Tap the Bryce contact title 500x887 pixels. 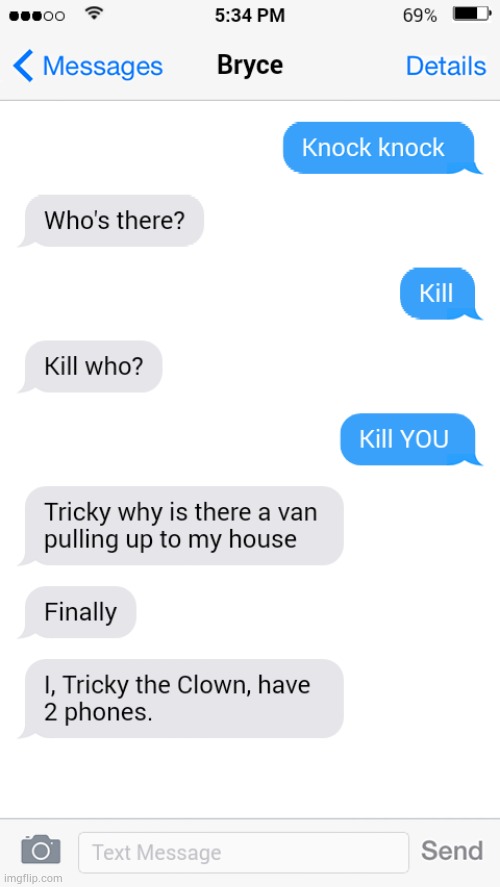(250, 64)
